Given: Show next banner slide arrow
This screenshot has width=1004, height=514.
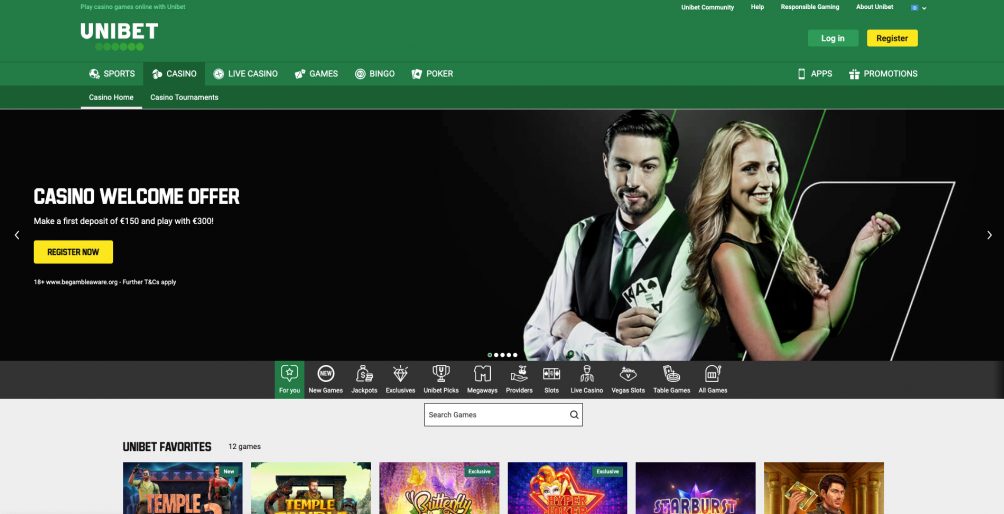Looking at the screenshot, I should pos(989,235).
